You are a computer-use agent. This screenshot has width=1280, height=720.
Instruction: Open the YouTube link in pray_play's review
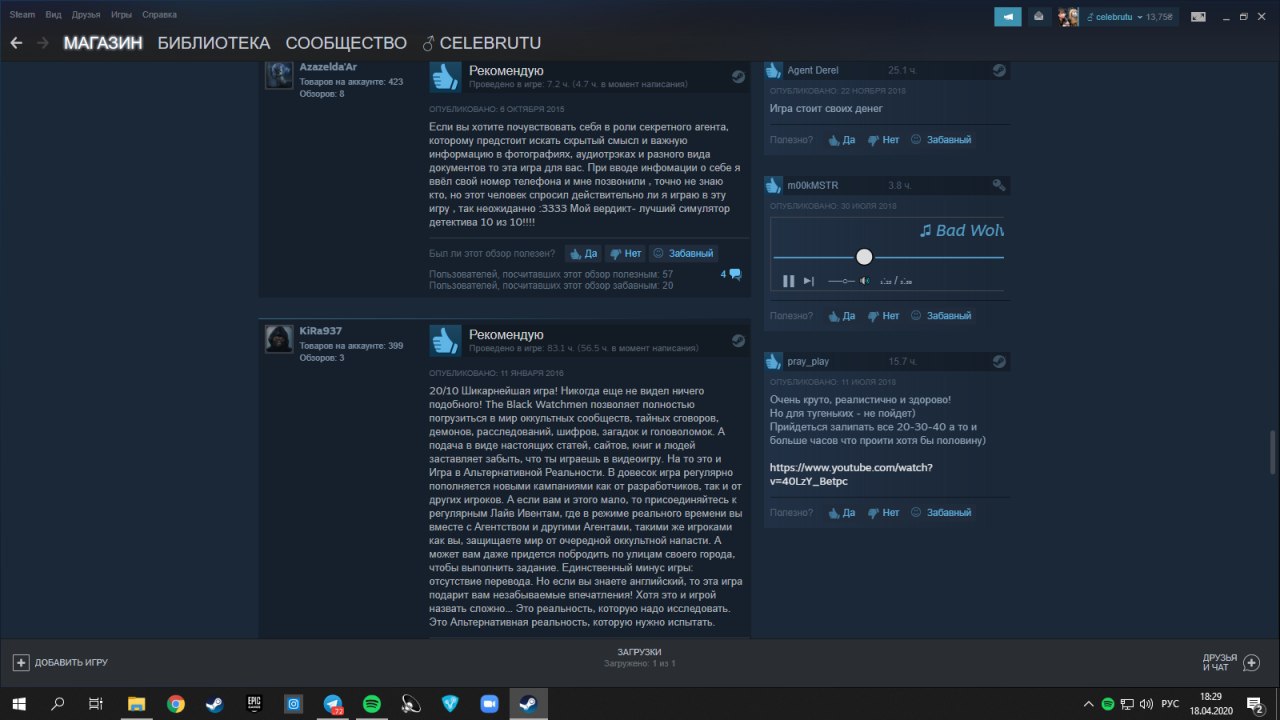pyautogui.click(x=851, y=474)
